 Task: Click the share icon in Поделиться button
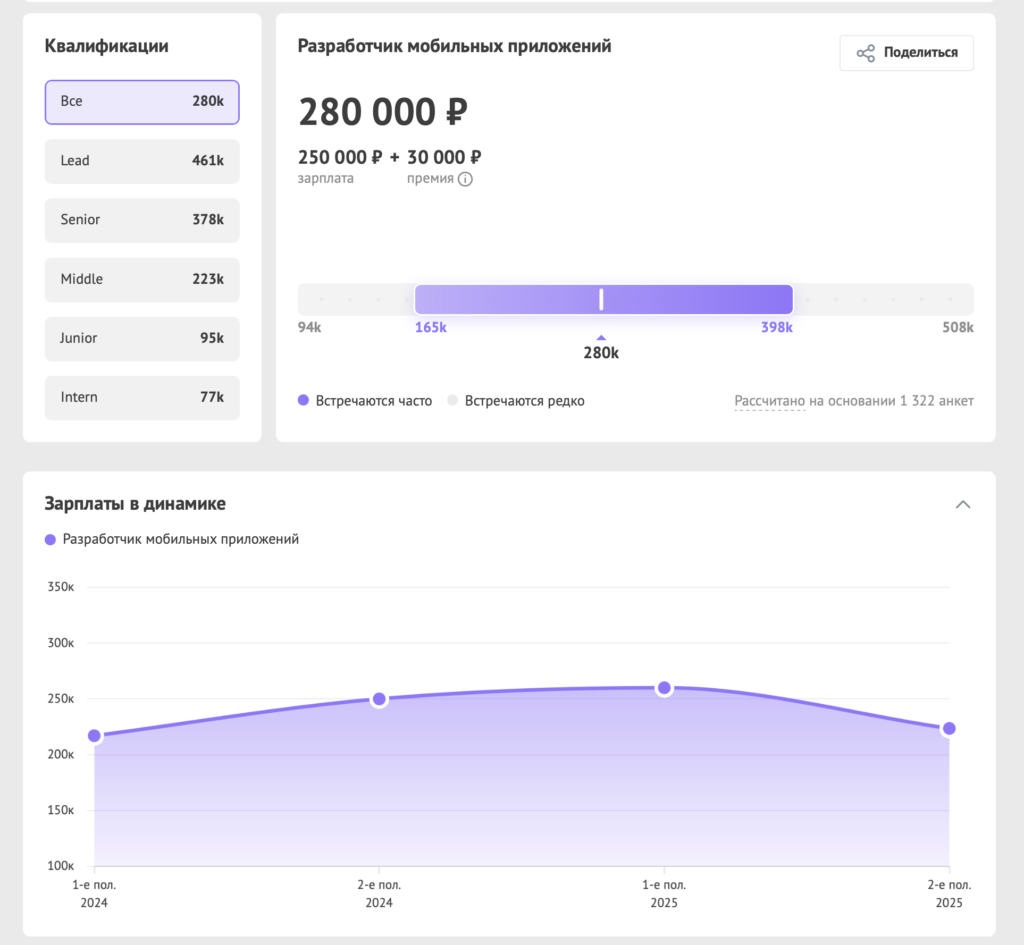[x=865, y=53]
